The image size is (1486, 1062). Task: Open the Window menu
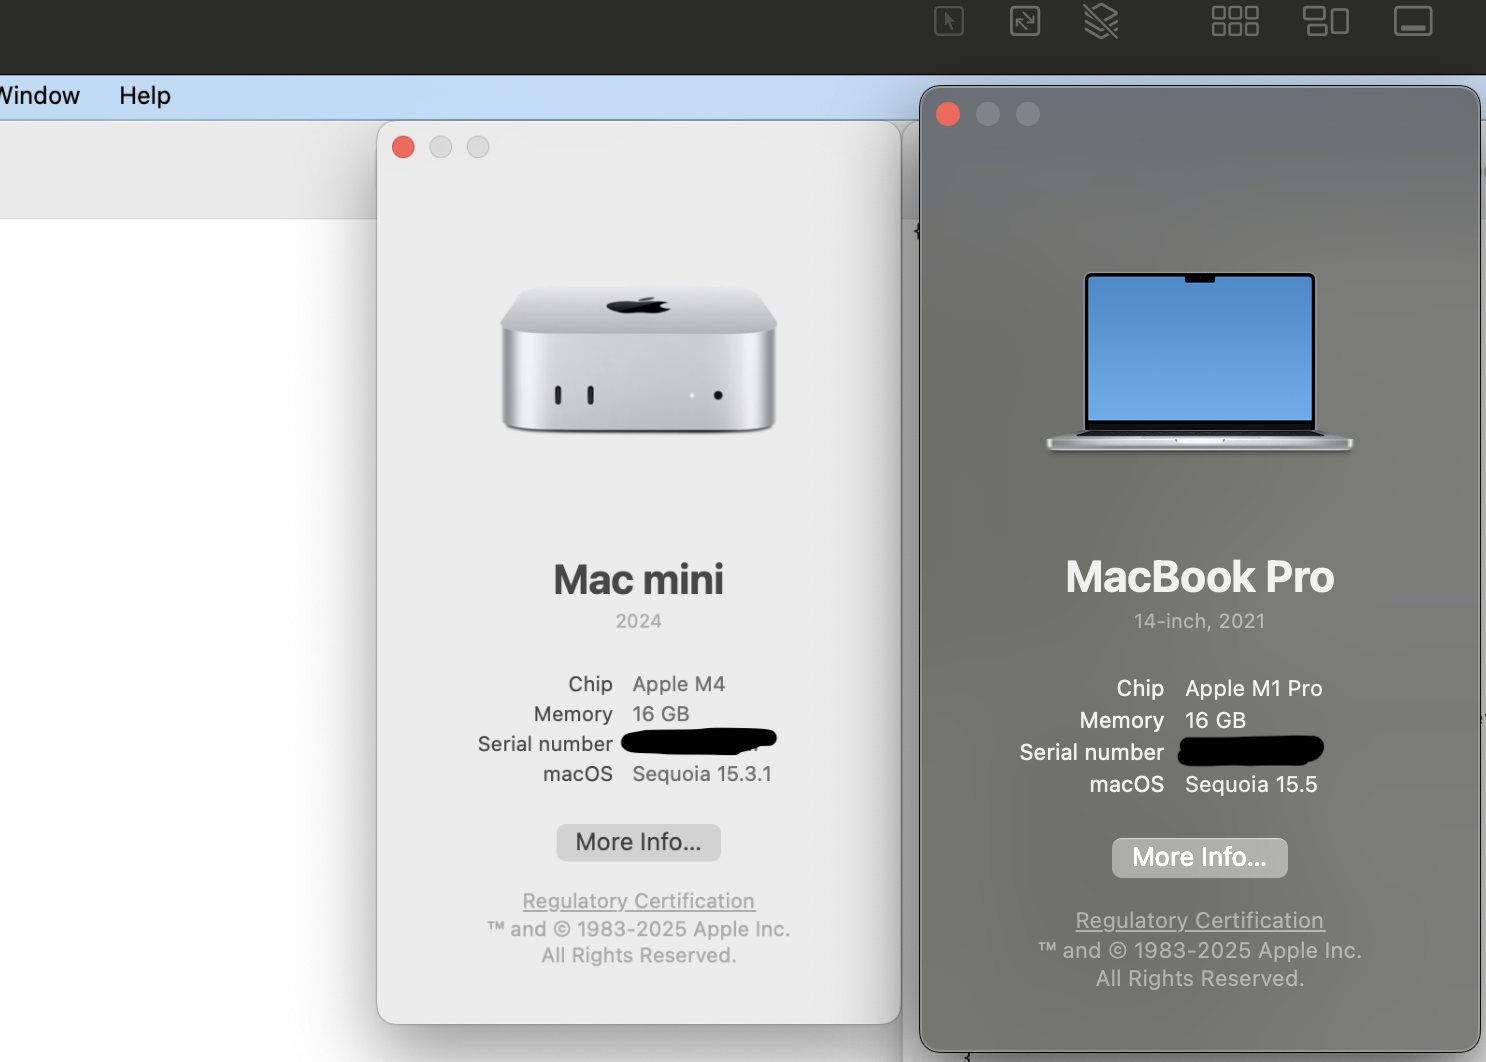coord(39,96)
